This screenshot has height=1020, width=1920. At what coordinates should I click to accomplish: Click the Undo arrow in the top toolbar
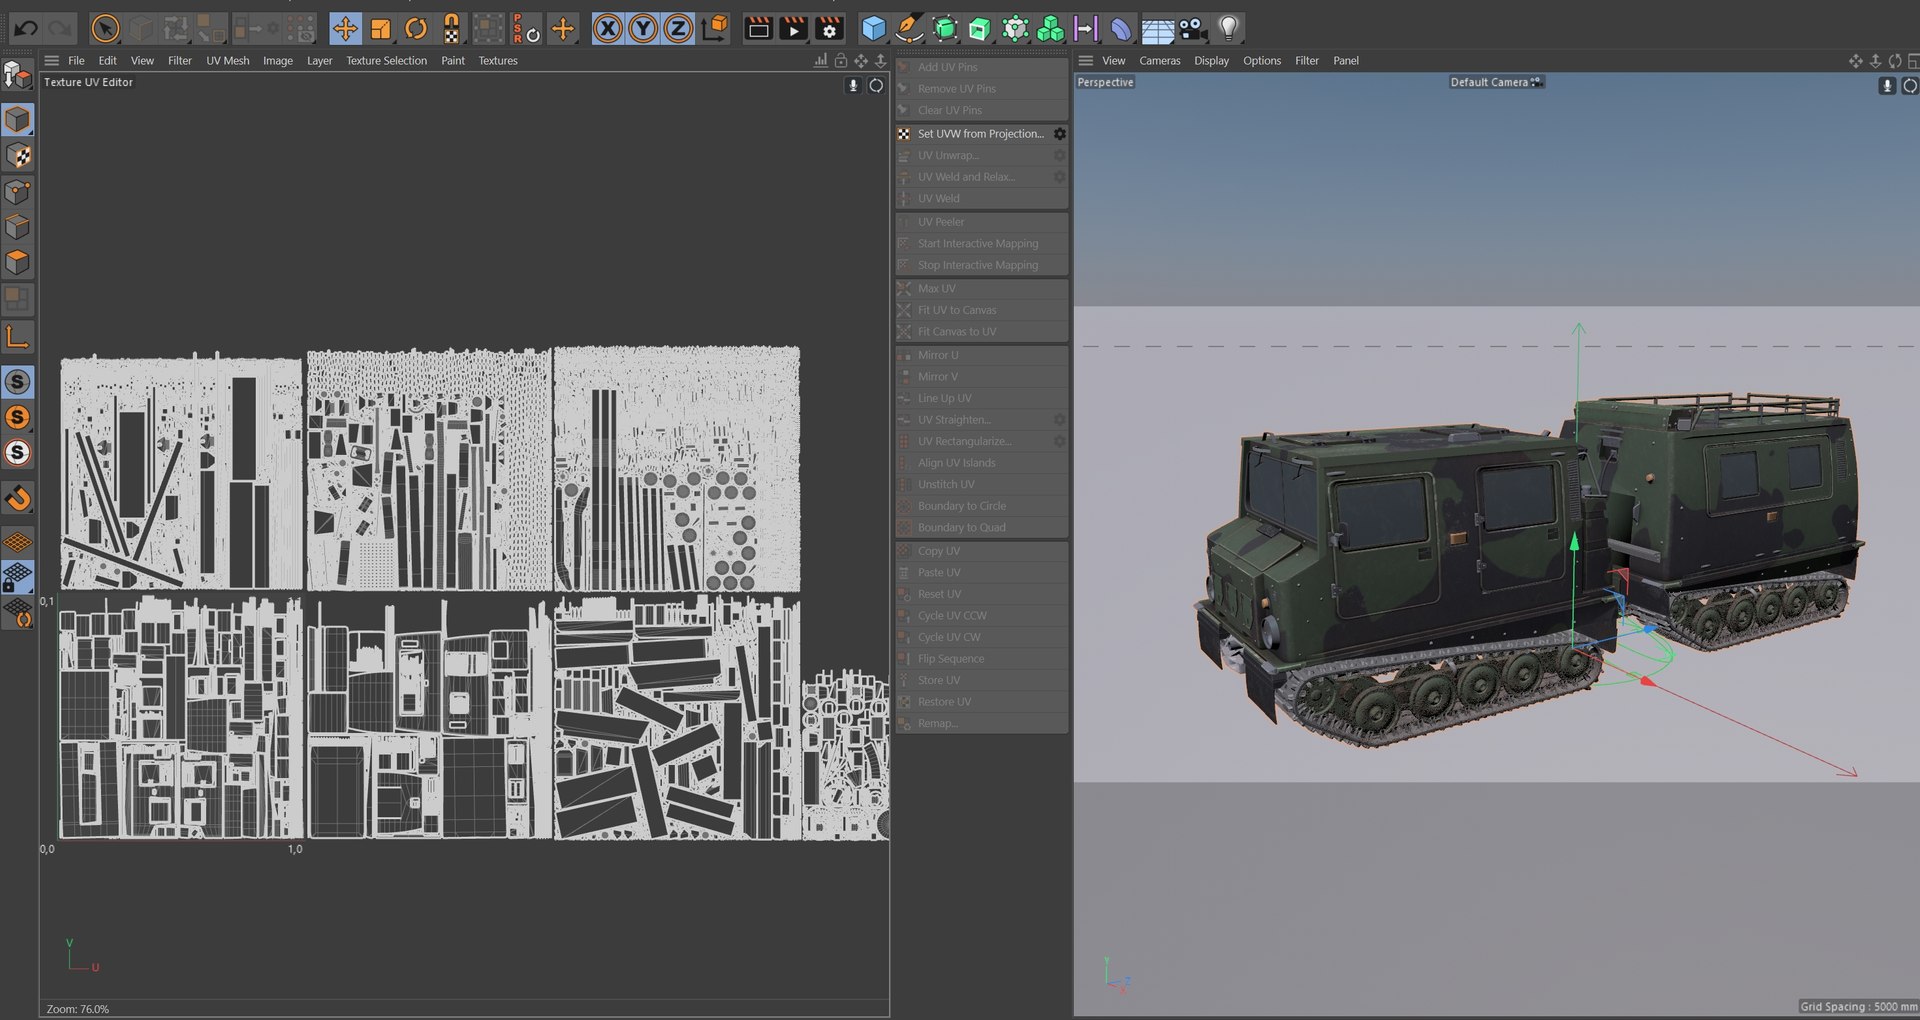pos(26,29)
